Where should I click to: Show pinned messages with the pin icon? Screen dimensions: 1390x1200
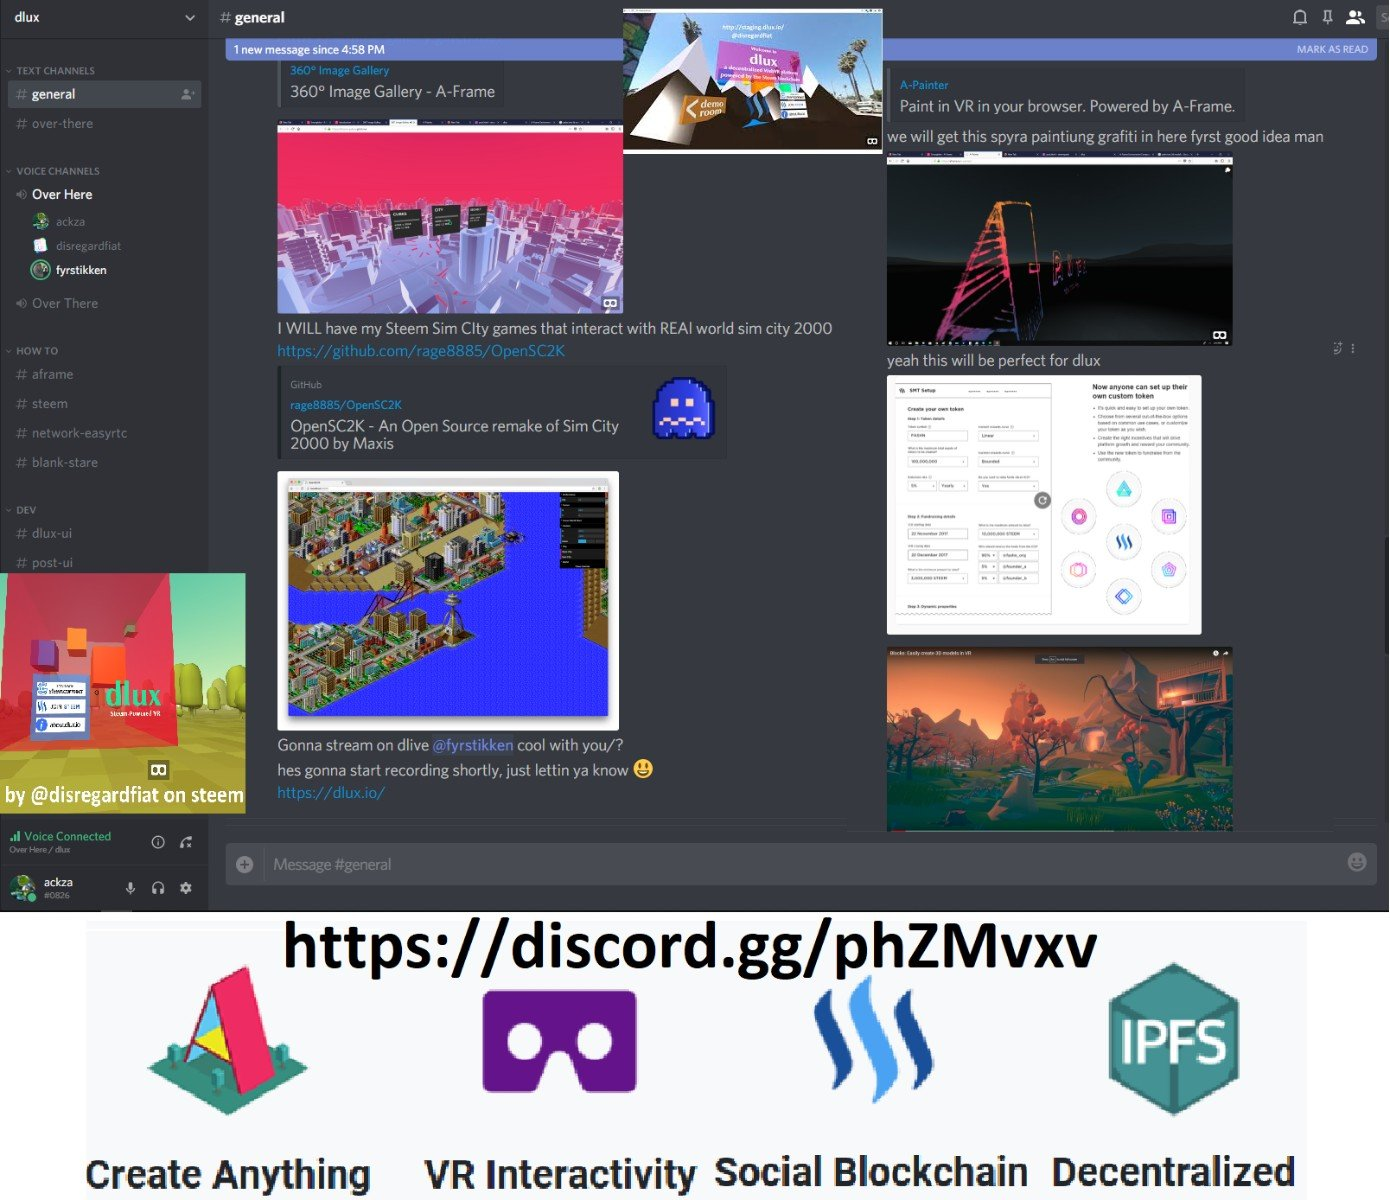pos(1327,17)
